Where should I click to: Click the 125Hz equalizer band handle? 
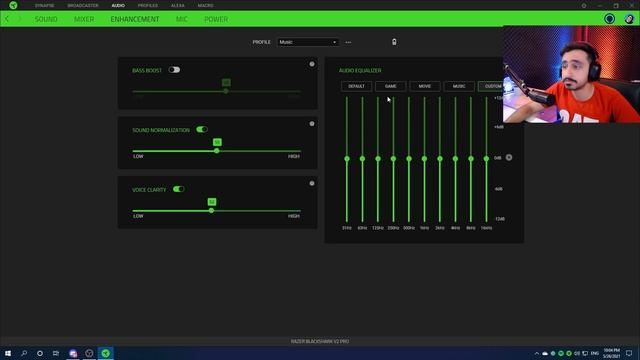378,158
